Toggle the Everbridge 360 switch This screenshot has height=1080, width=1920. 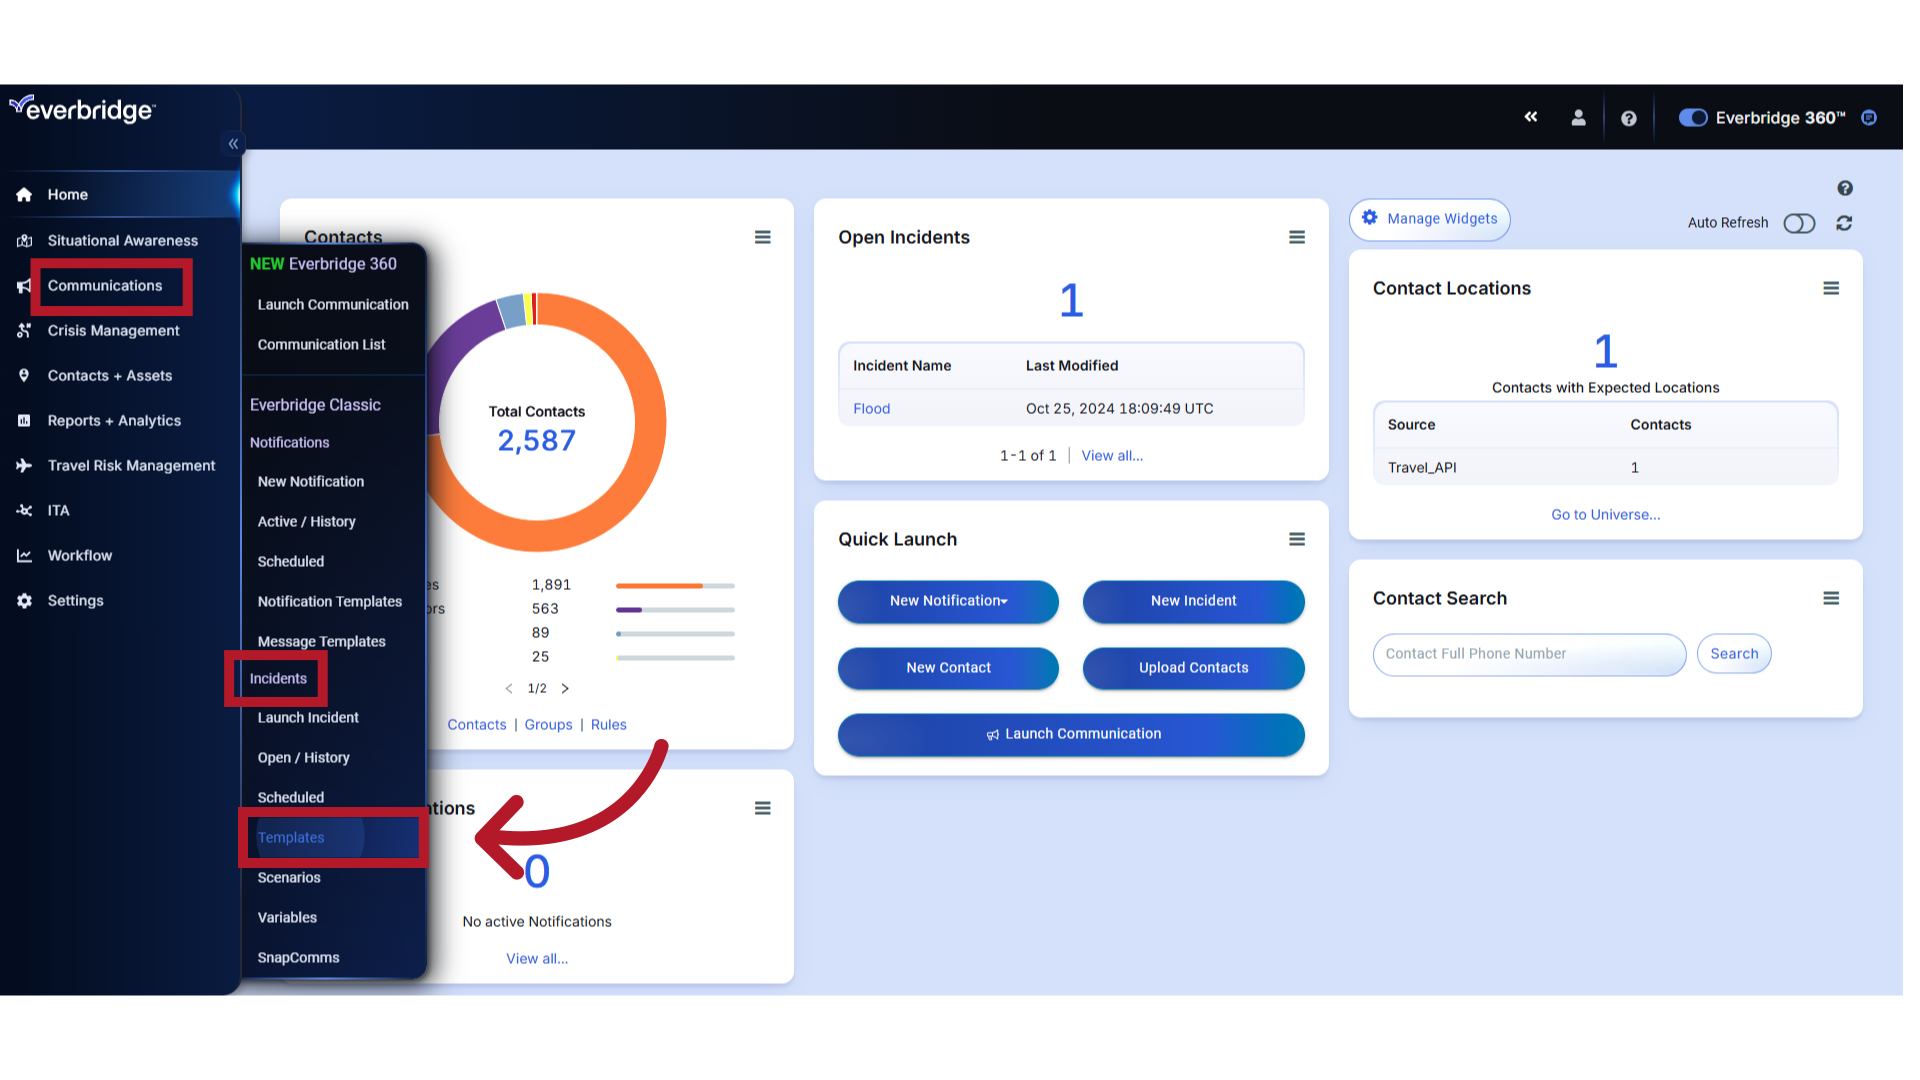click(x=1693, y=118)
